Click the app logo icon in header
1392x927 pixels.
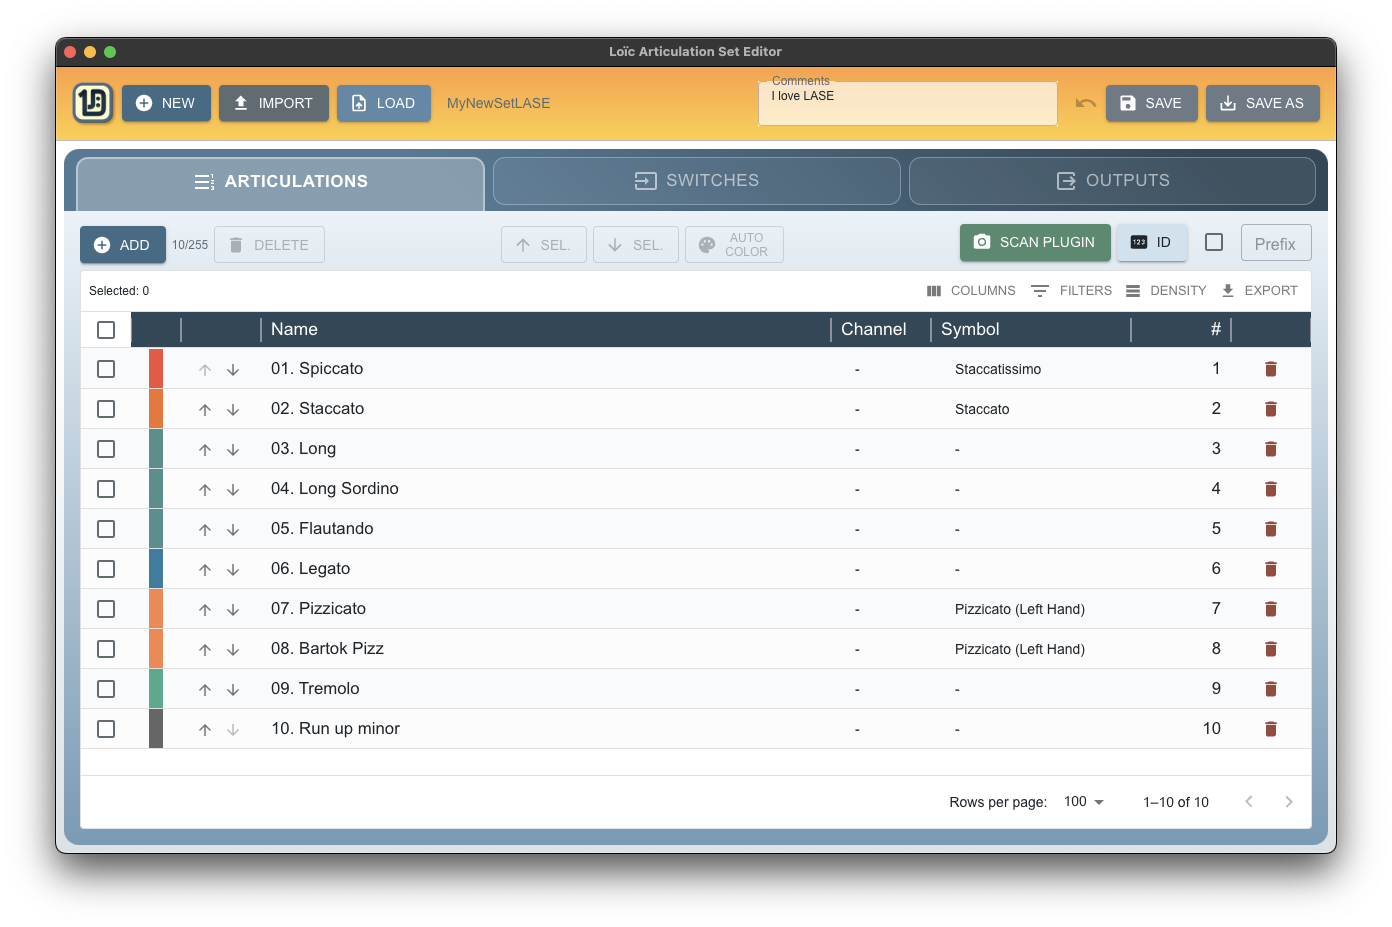(93, 103)
